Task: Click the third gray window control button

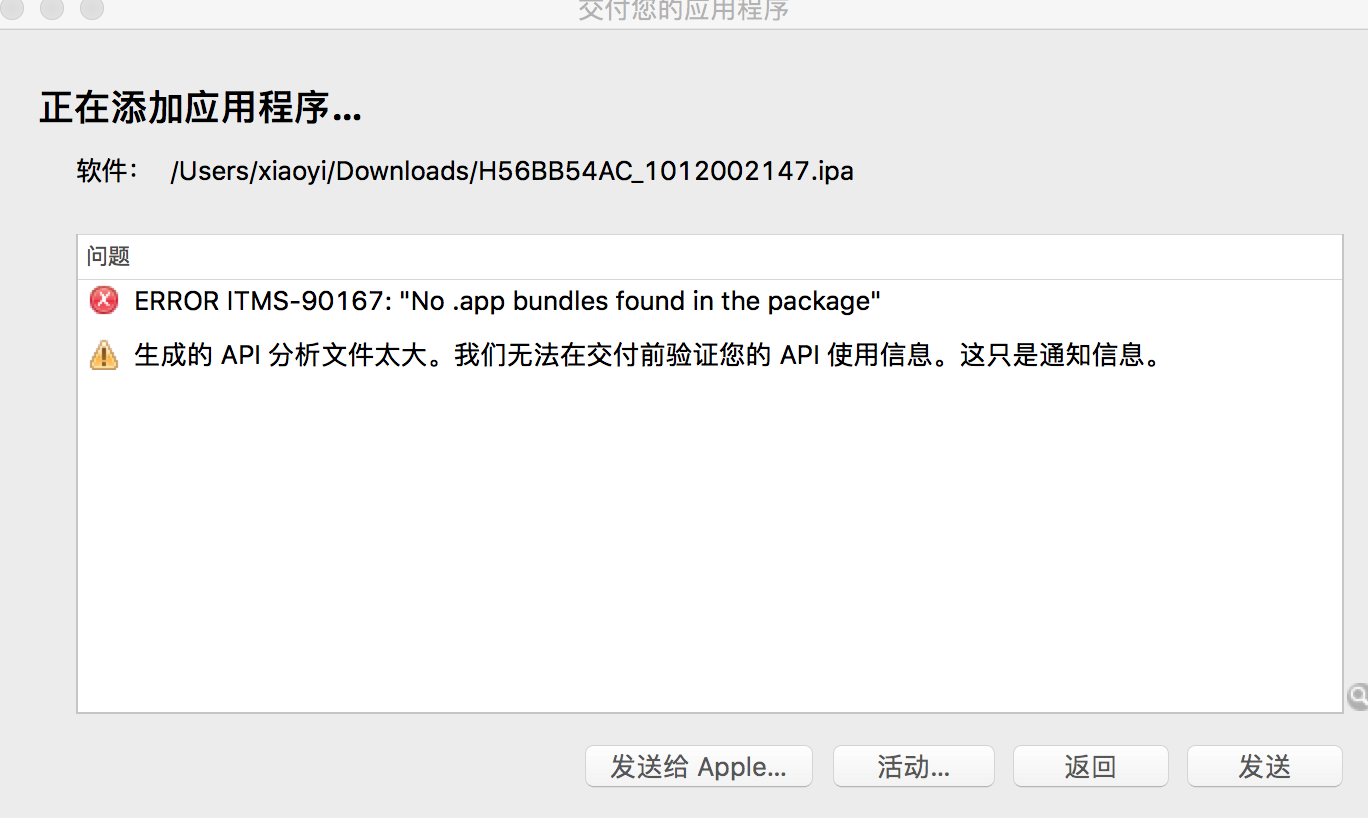Action: point(91,9)
